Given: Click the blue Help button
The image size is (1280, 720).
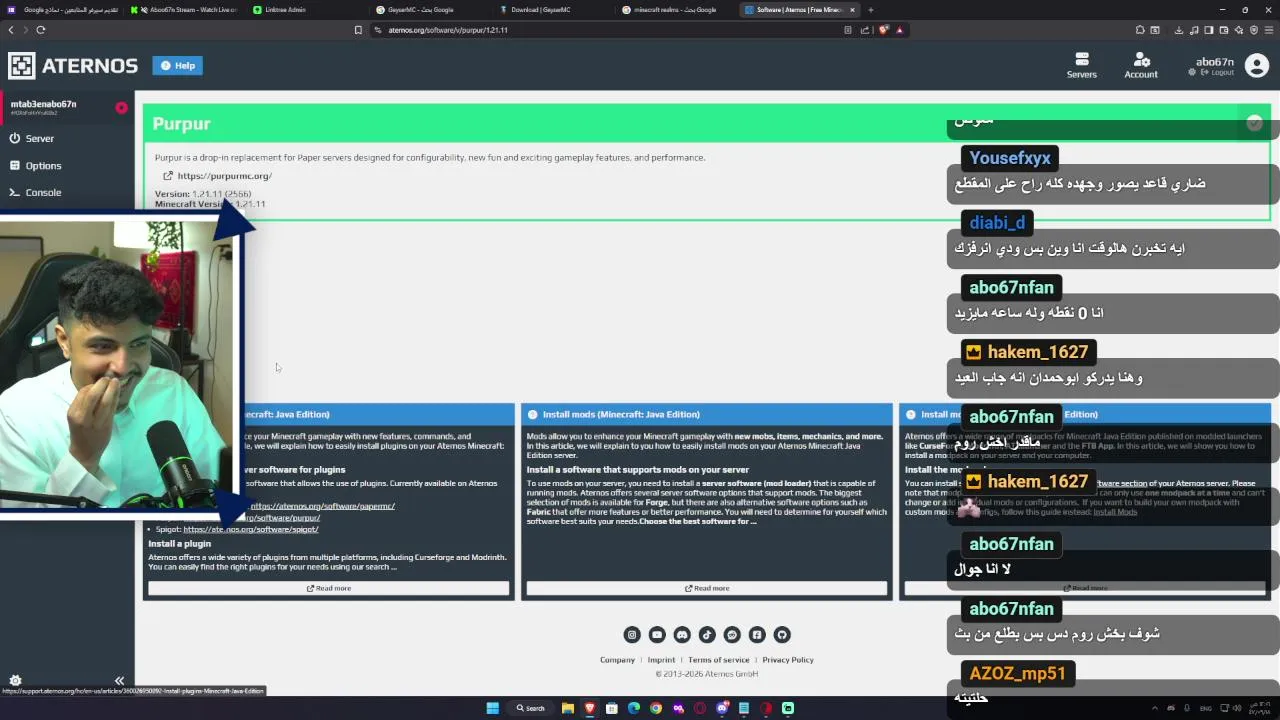Looking at the screenshot, I should [178, 66].
